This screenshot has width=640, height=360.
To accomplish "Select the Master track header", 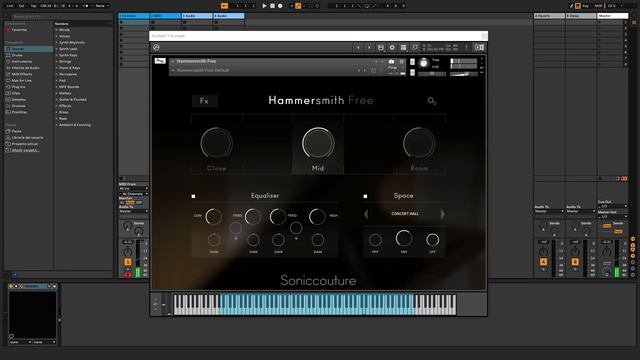I will coord(613,16).
